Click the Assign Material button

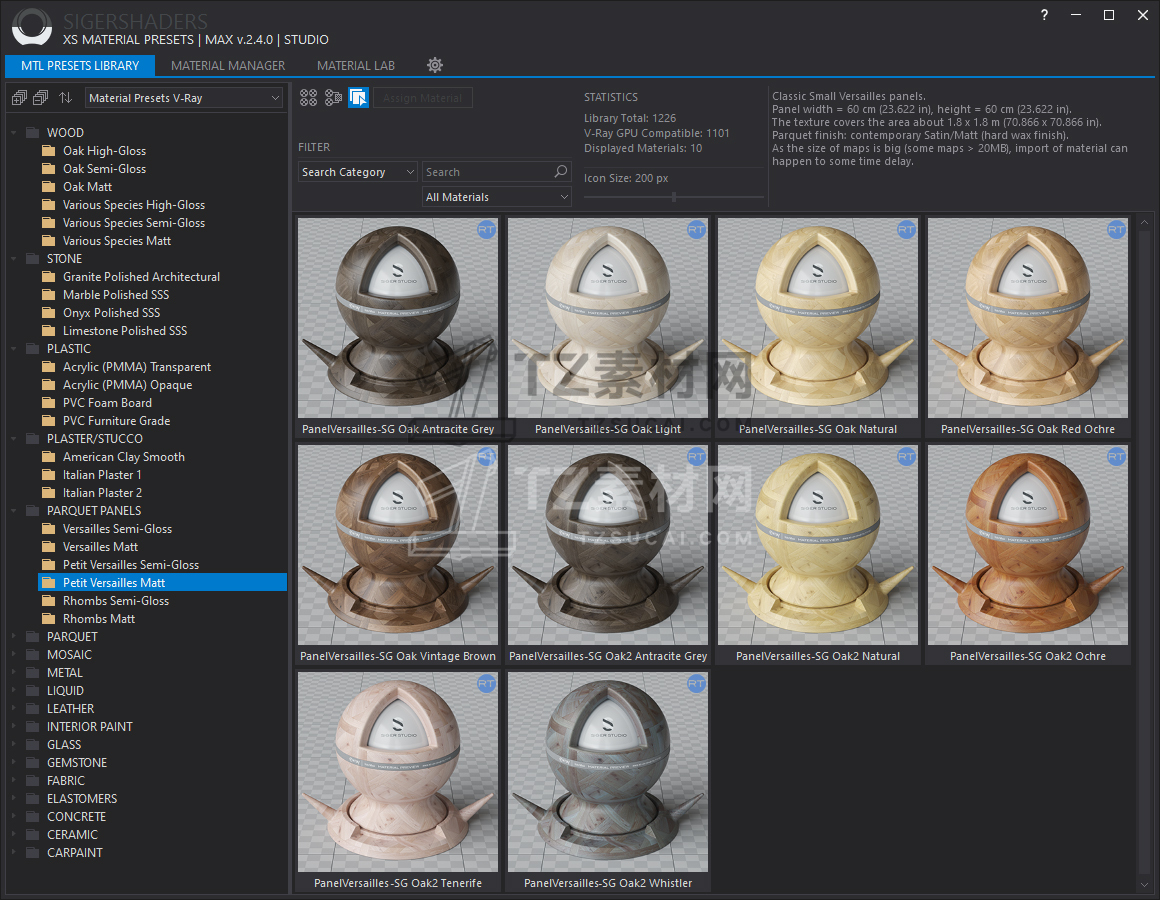click(x=422, y=98)
